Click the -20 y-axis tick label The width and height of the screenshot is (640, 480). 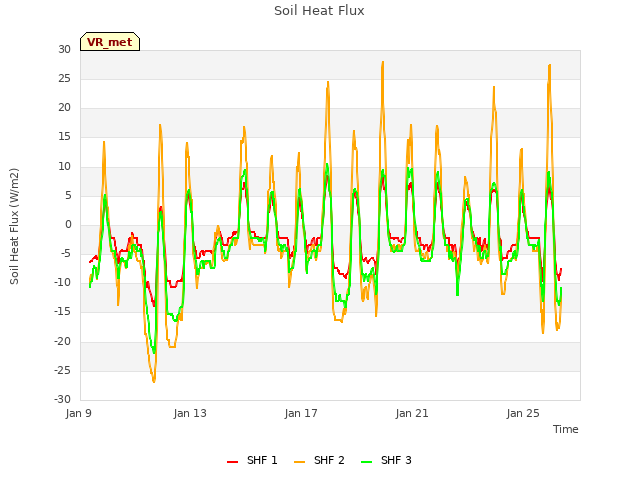pos(63,341)
